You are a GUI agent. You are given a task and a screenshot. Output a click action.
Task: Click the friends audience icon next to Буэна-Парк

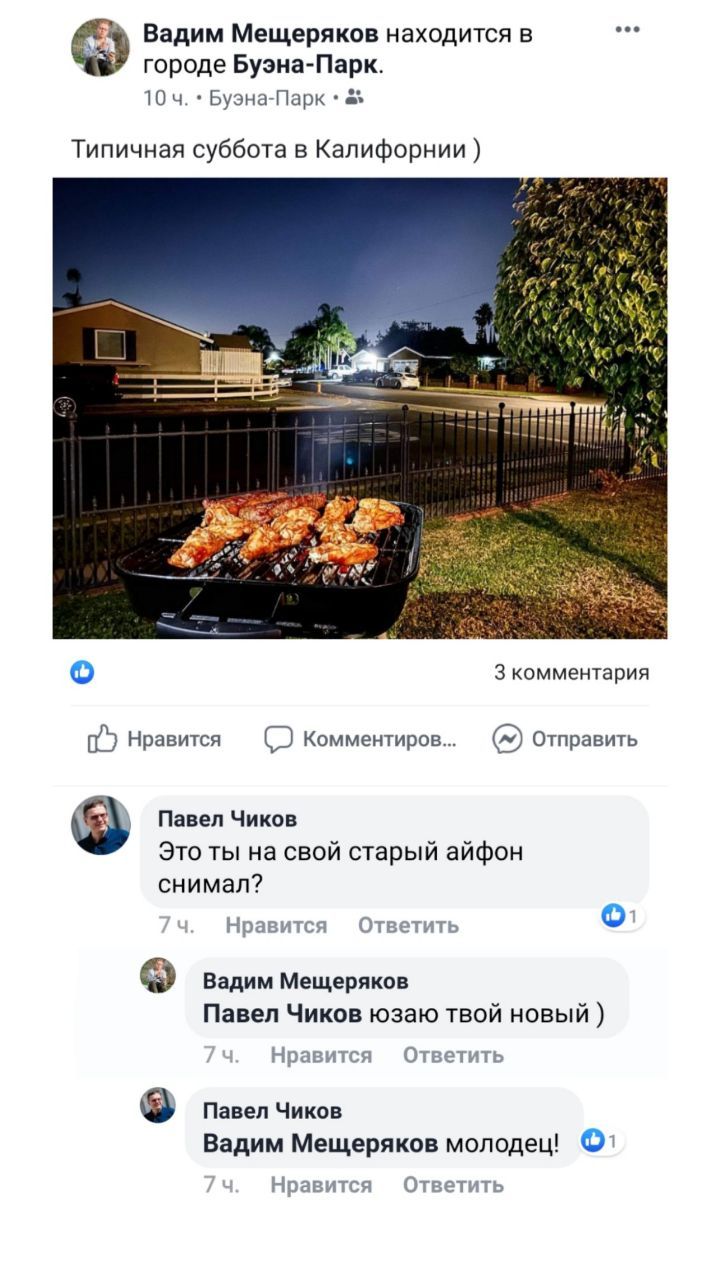[355, 97]
